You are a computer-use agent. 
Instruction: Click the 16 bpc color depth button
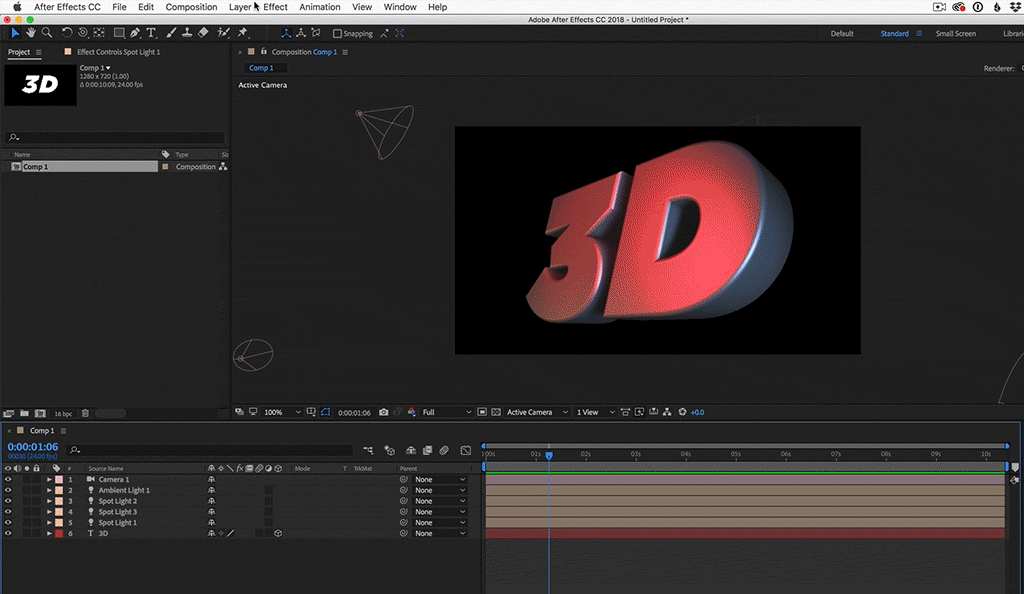62,413
